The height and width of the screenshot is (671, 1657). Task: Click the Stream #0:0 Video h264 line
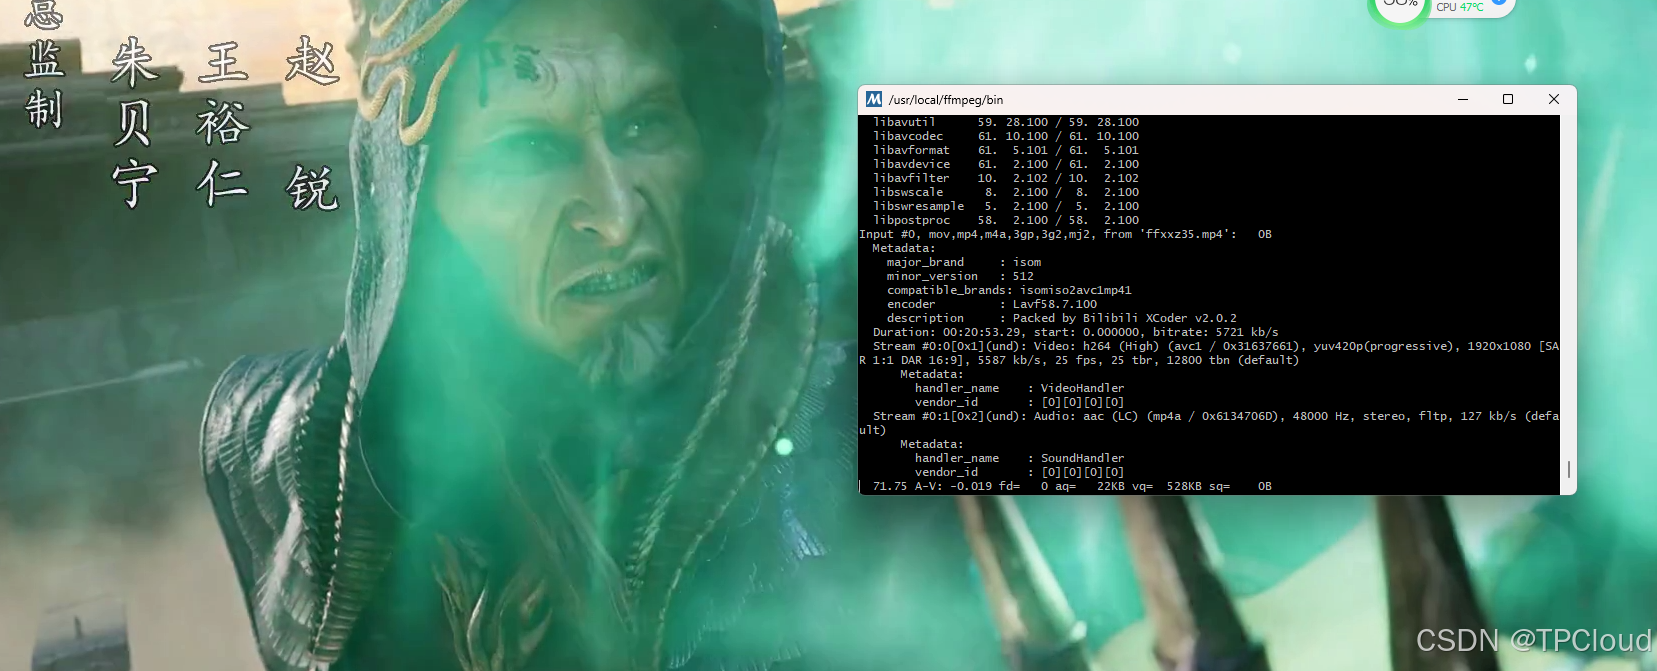pos(1215,346)
